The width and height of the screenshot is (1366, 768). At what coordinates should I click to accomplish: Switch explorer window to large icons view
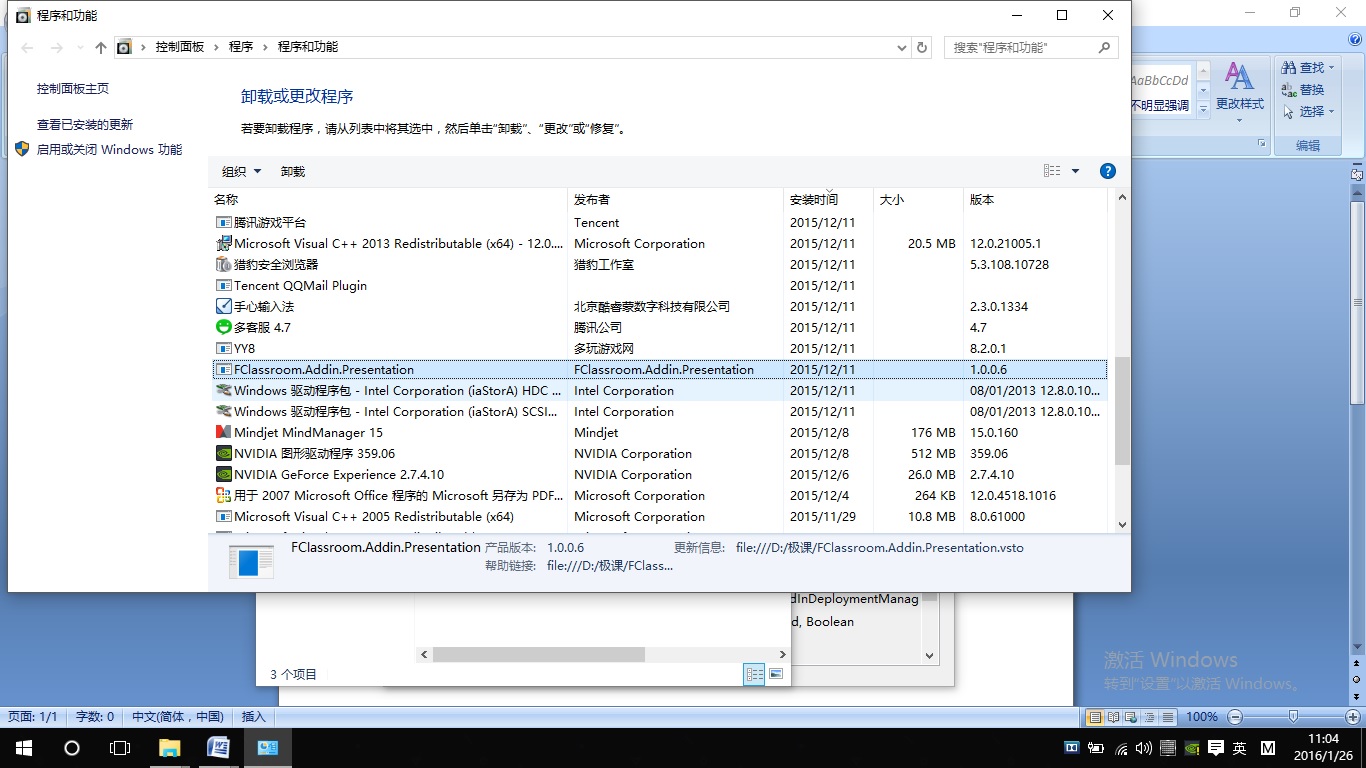[x=776, y=675]
